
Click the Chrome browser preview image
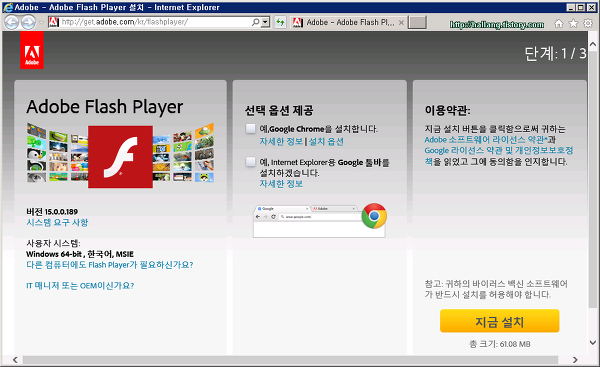click(x=320, y=221)
